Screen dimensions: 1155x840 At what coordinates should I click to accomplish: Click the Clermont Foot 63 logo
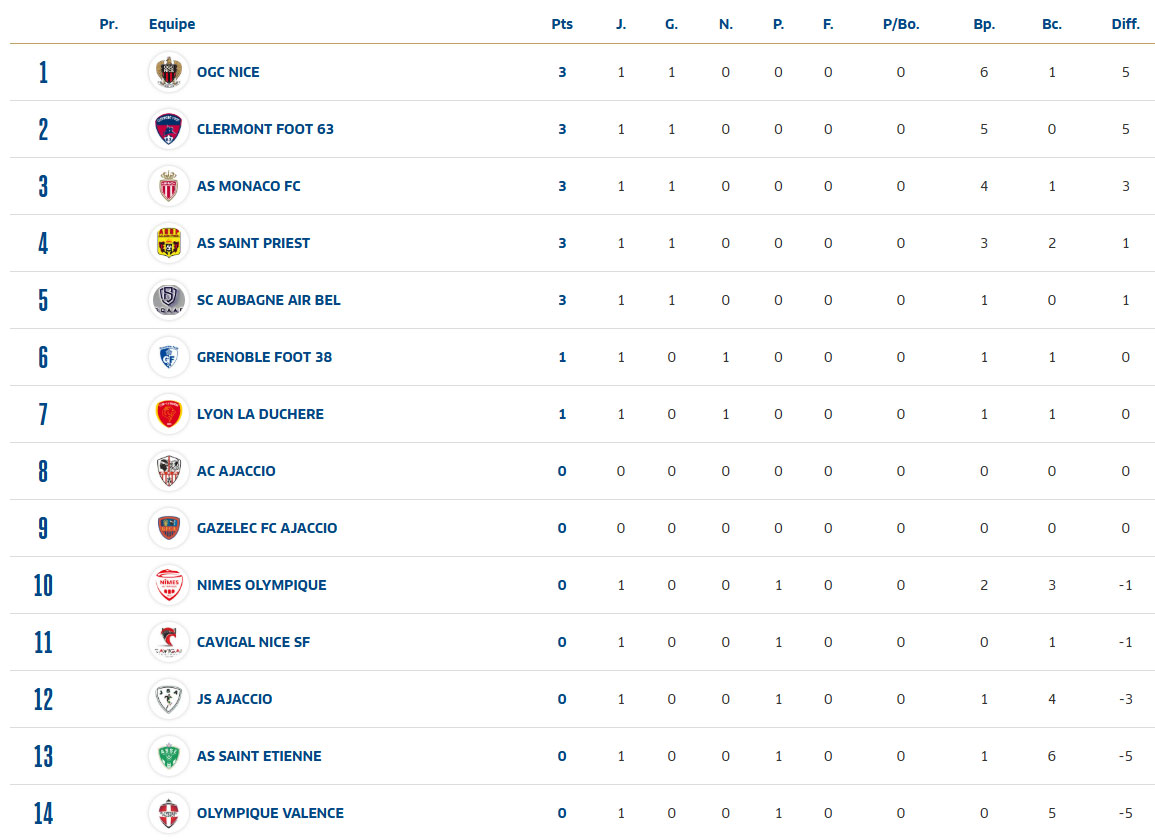tap(168, 129)
